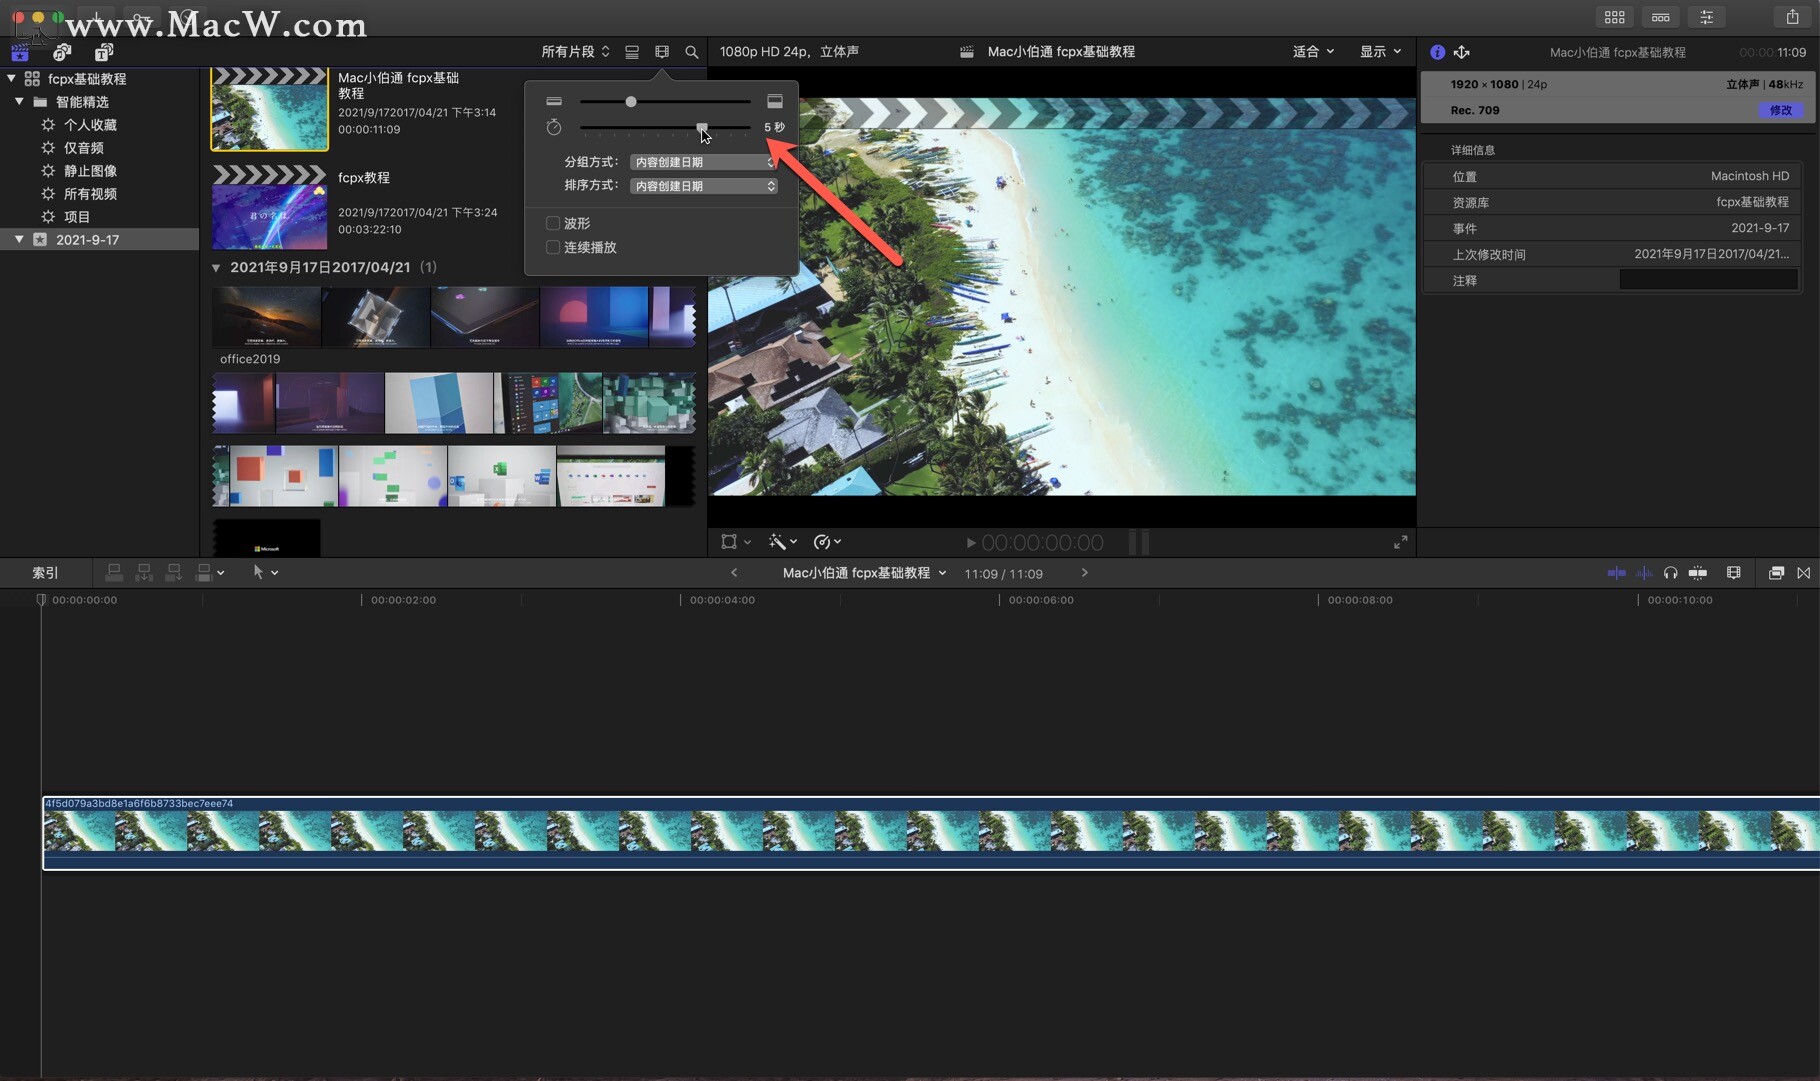Click the 修改 modify button

1781,110
